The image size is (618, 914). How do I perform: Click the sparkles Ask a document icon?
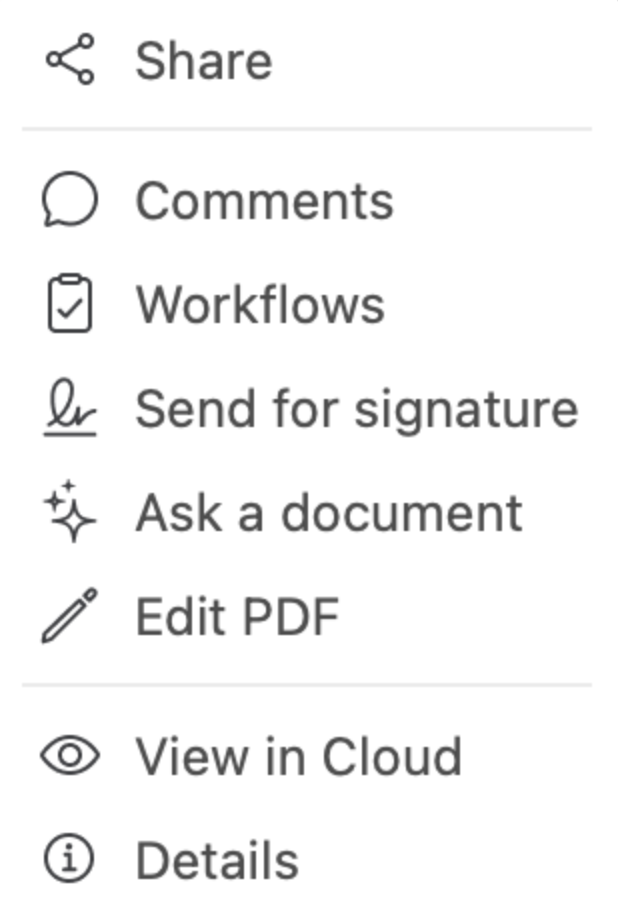pyautogui.click(x=68, y=510)
